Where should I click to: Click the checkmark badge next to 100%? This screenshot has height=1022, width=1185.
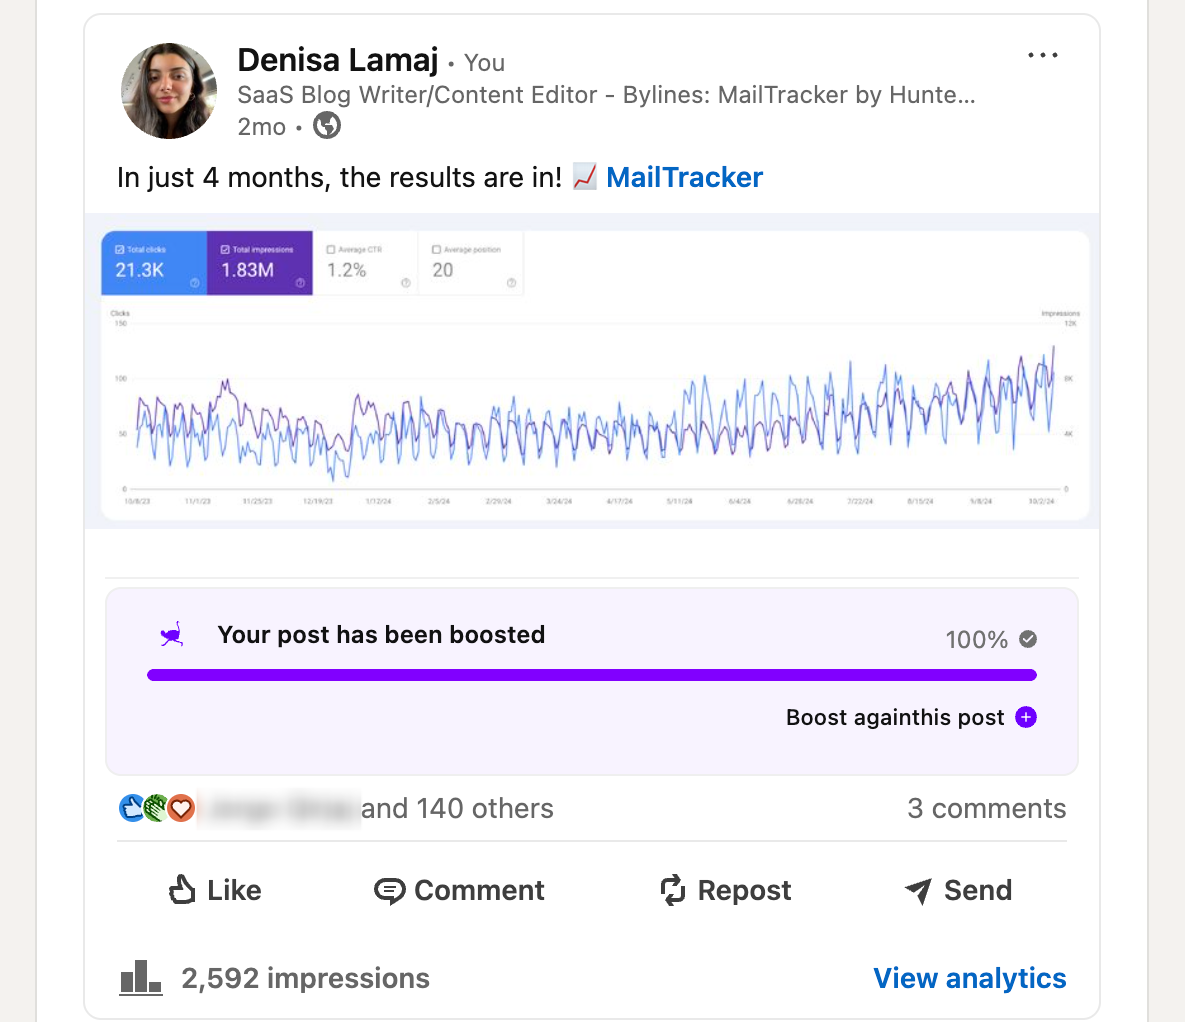tap(1026, 640)
